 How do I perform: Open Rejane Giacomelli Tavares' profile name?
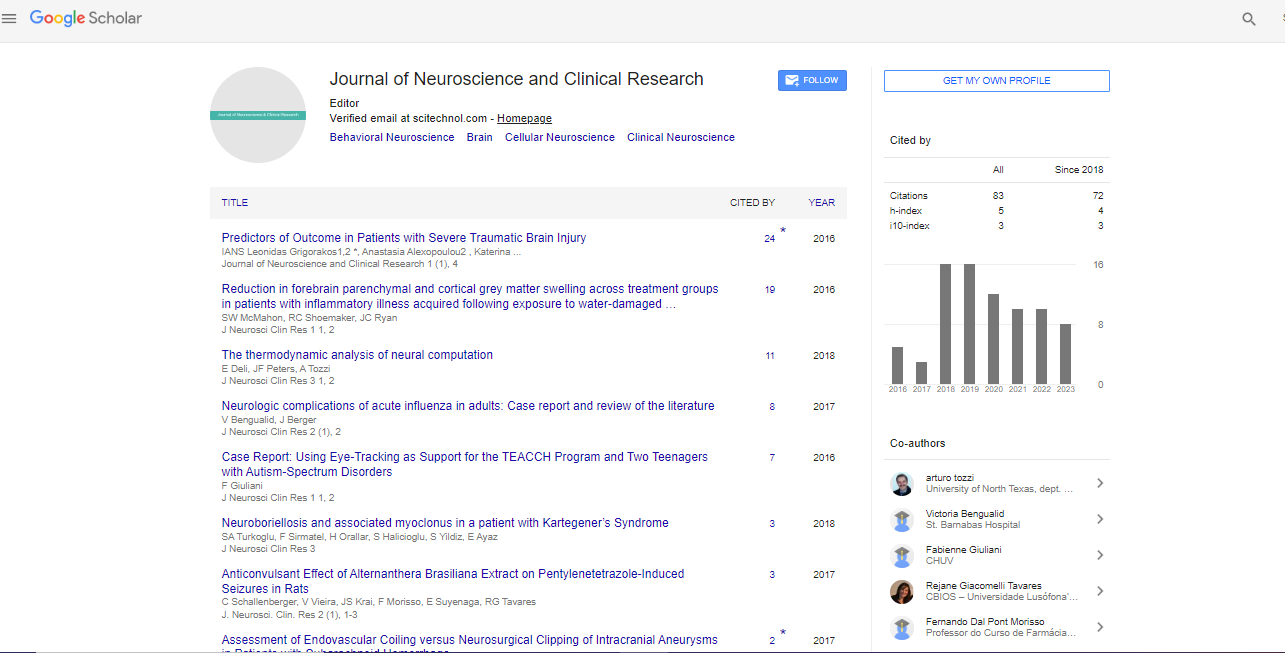pos(984,586)
